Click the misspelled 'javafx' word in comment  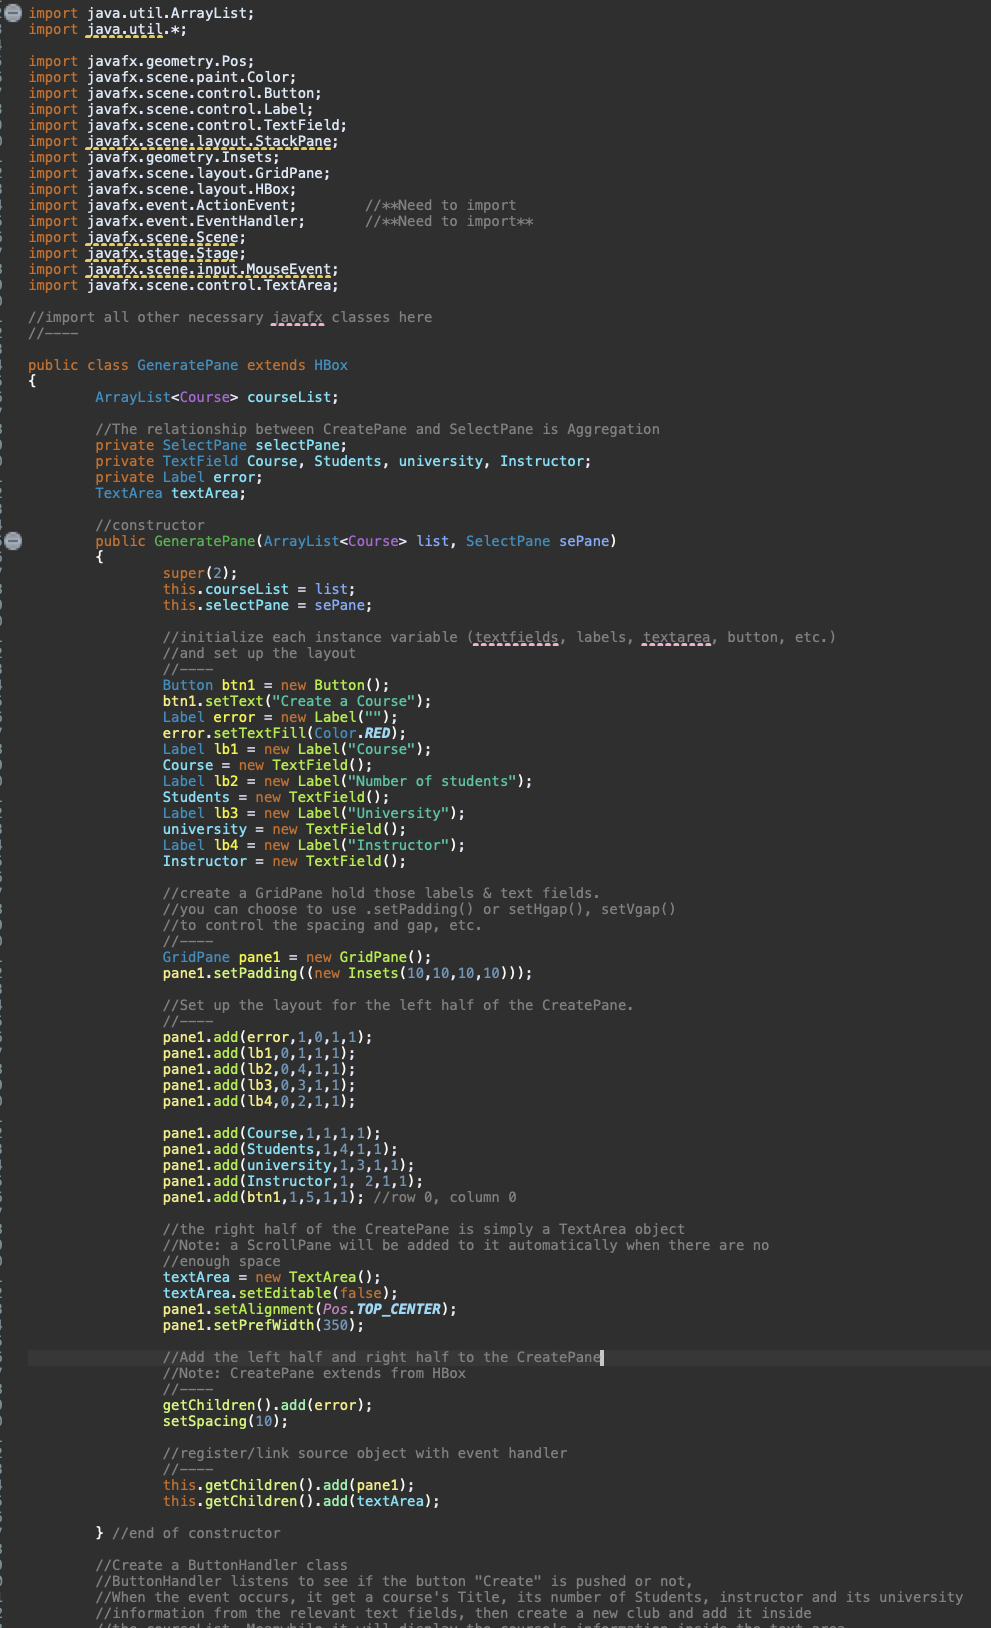click(297, 317)
